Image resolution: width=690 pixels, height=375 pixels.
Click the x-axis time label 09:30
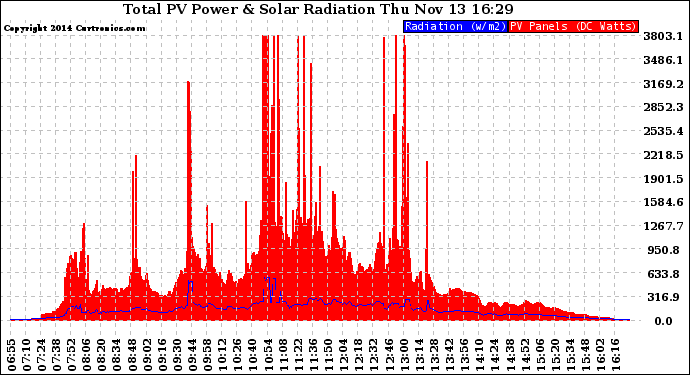coord(178,356)
